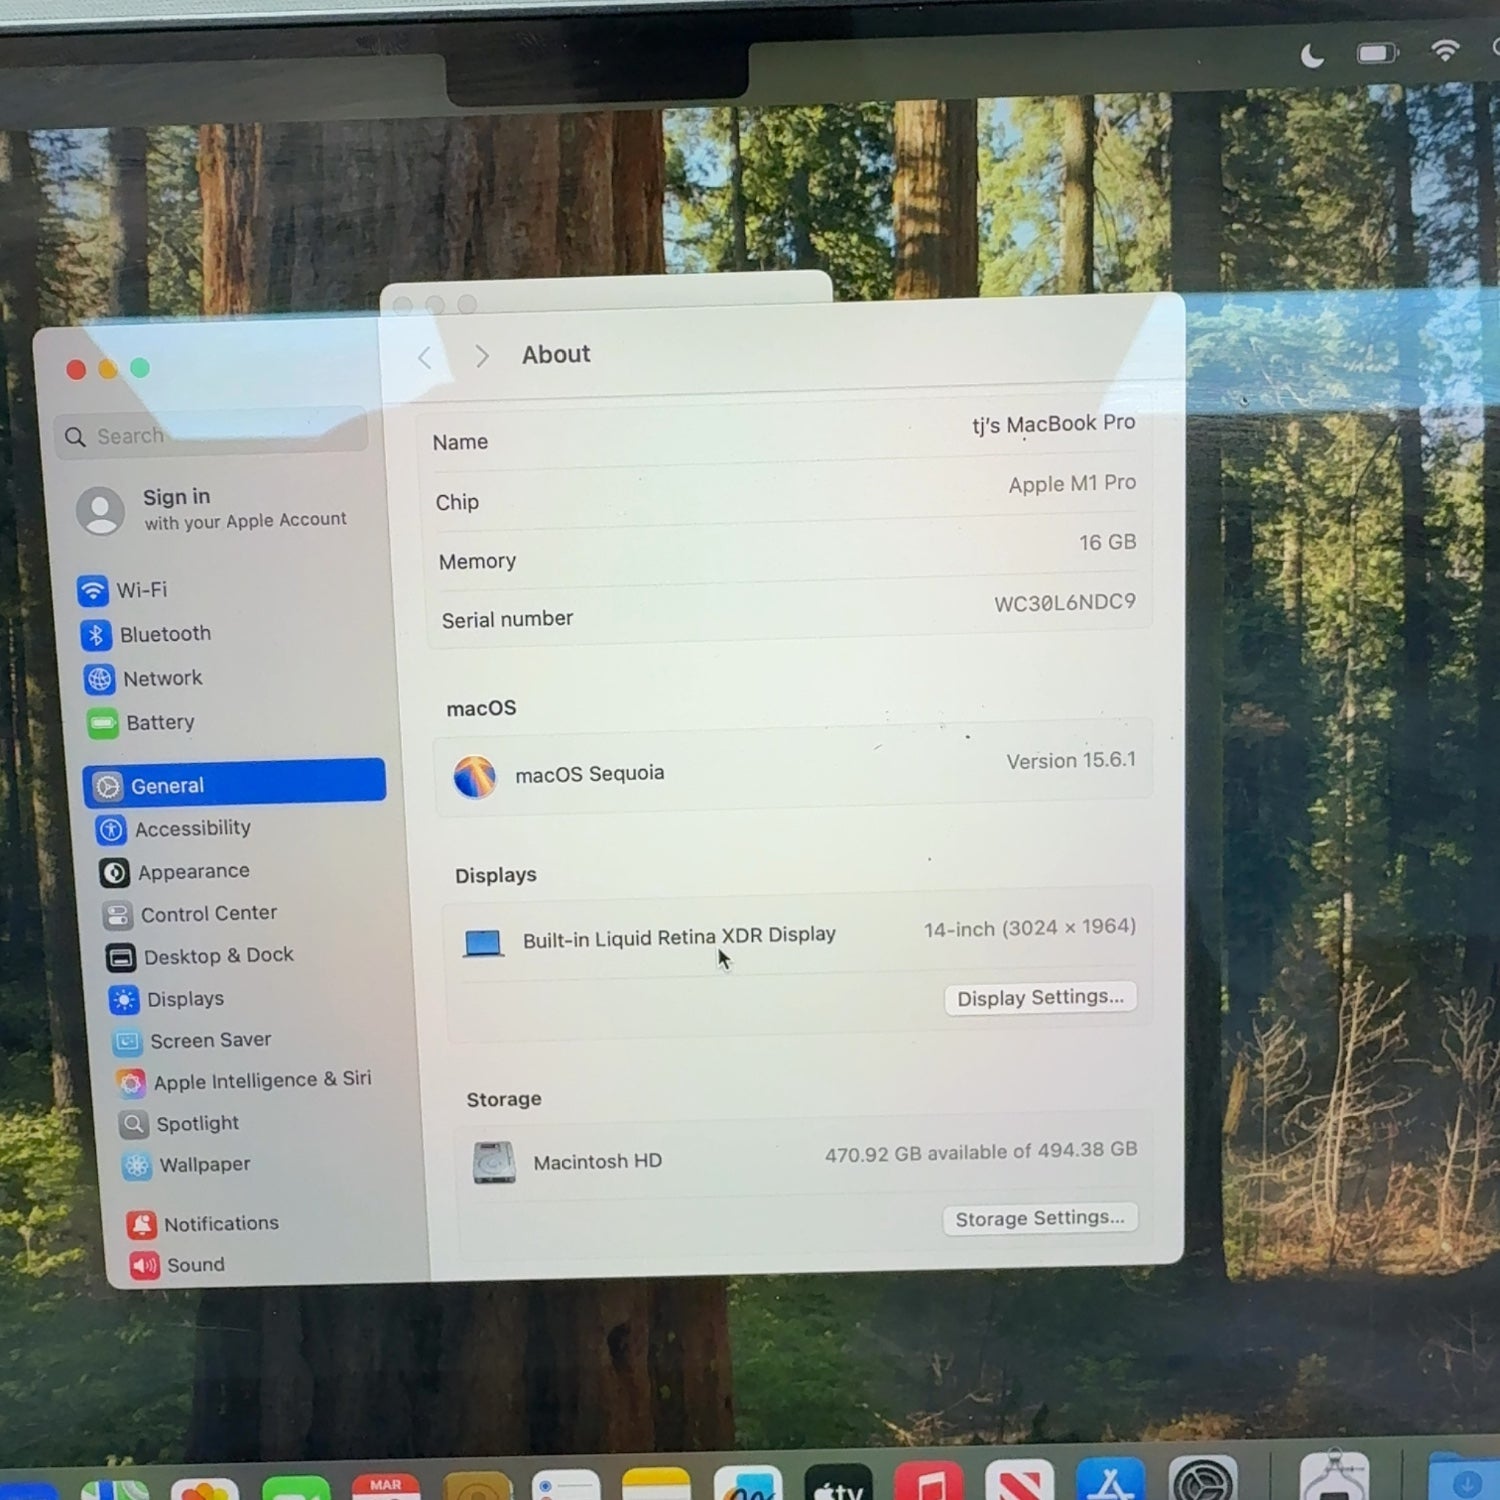The width and height of the screenshot is (1500, 1500).
Task: Launch Apple TV from the Dock
Action: coord(838,1482)
